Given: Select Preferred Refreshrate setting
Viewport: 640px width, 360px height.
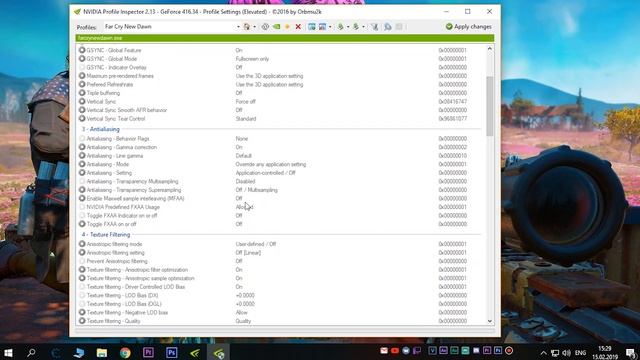Looking at the screenshot, I should click(280, 84).
